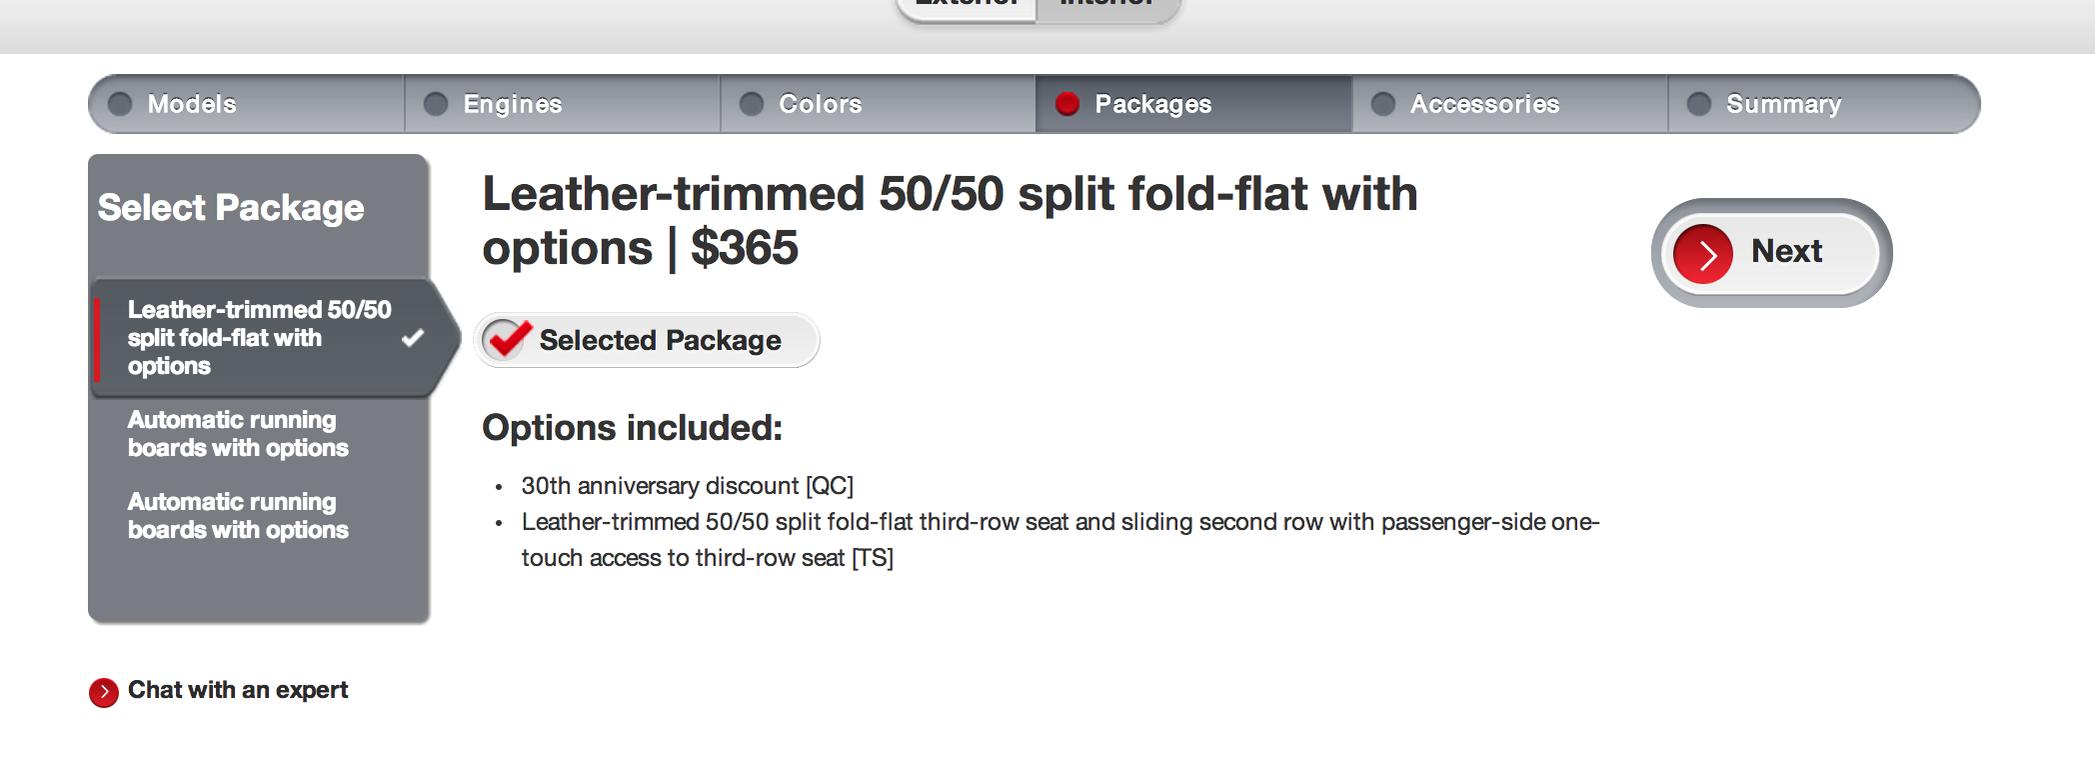Toggle the Selected Package checkbox button
The height and width of the screenshot is (770, 2095).
tap(647, 340)
